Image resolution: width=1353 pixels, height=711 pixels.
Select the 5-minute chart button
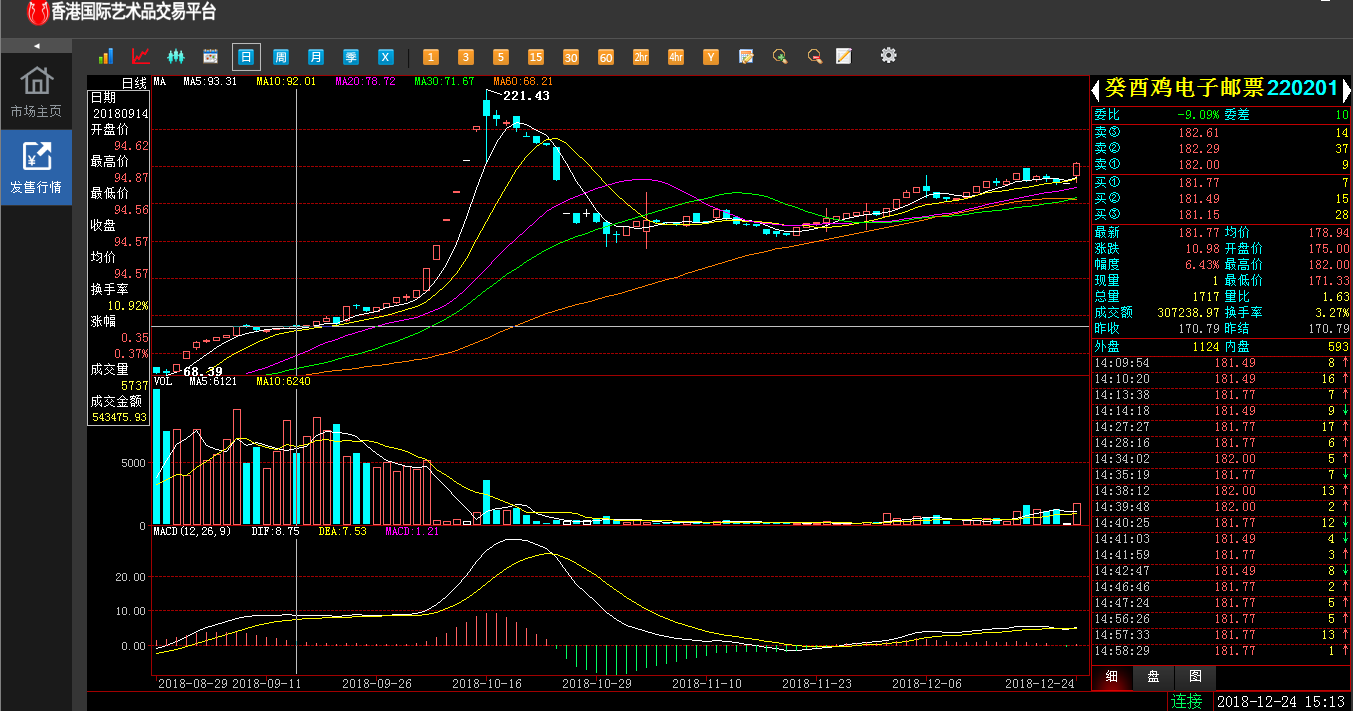[x=500, y=57]
